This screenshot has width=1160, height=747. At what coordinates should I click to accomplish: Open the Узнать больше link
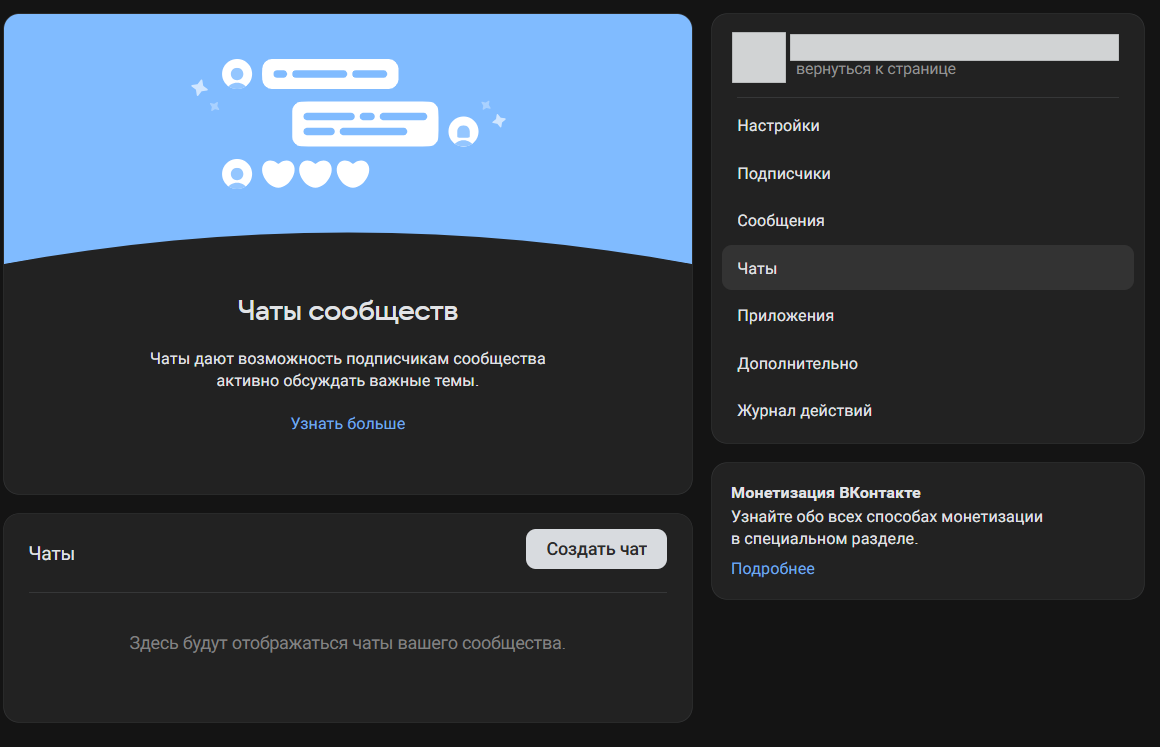347,423
